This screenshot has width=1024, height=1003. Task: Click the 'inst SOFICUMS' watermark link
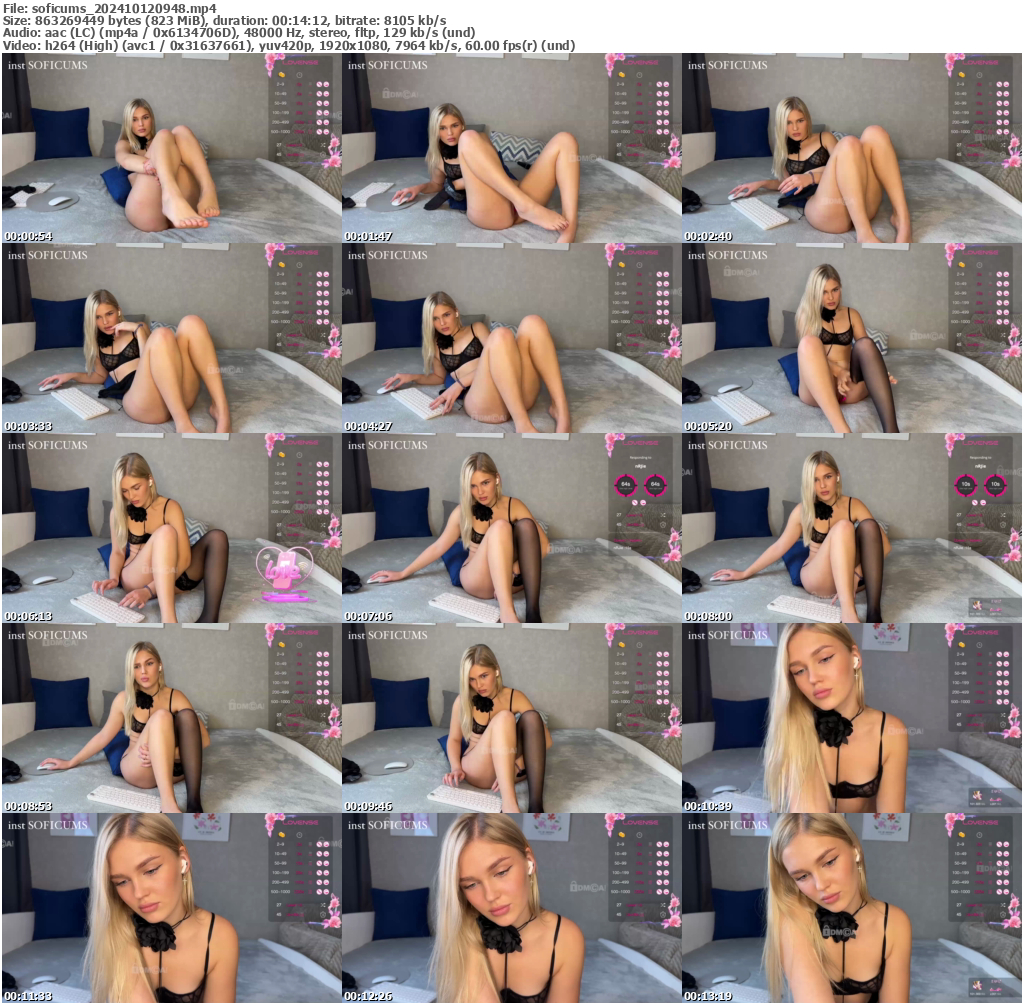[x=48, y=65]
